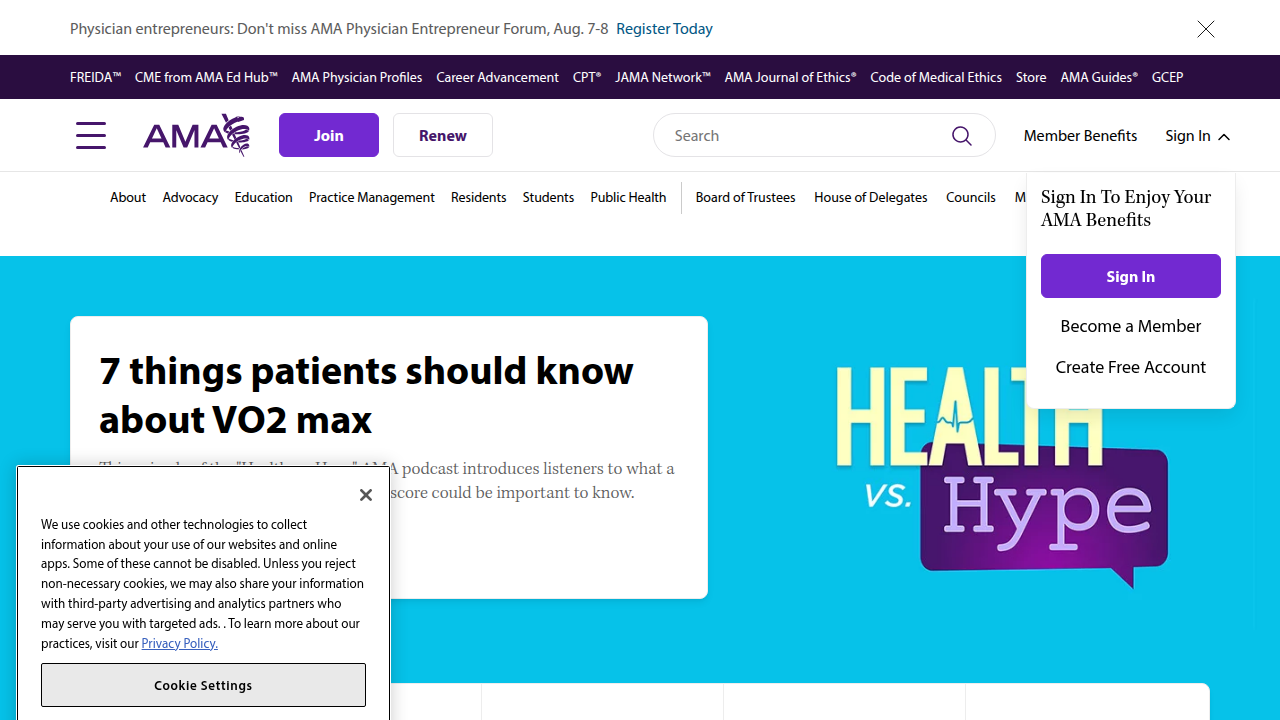
Task: Go to Board of Trustees
Action: coord(746,197)
